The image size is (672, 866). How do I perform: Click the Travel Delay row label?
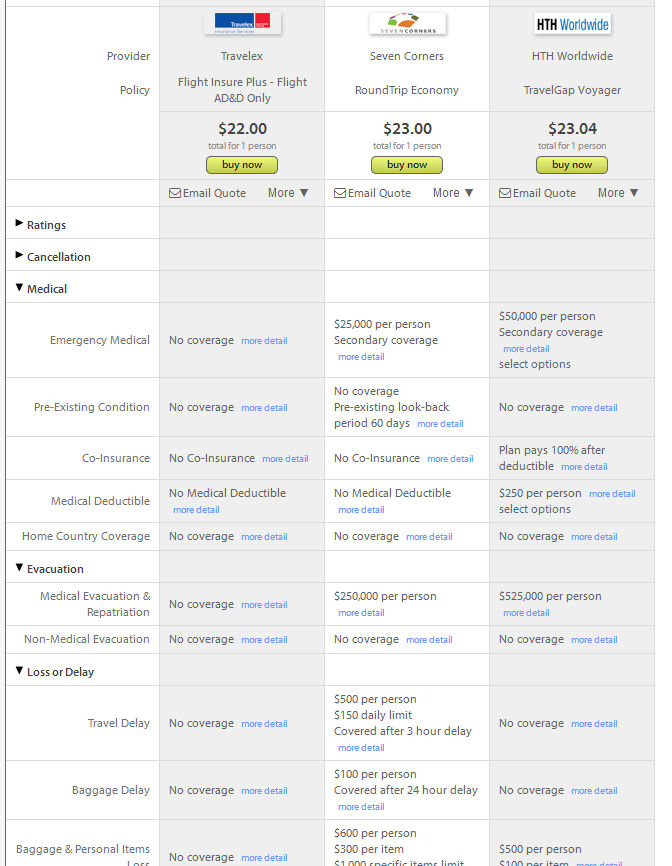click(x=119, y=723)
